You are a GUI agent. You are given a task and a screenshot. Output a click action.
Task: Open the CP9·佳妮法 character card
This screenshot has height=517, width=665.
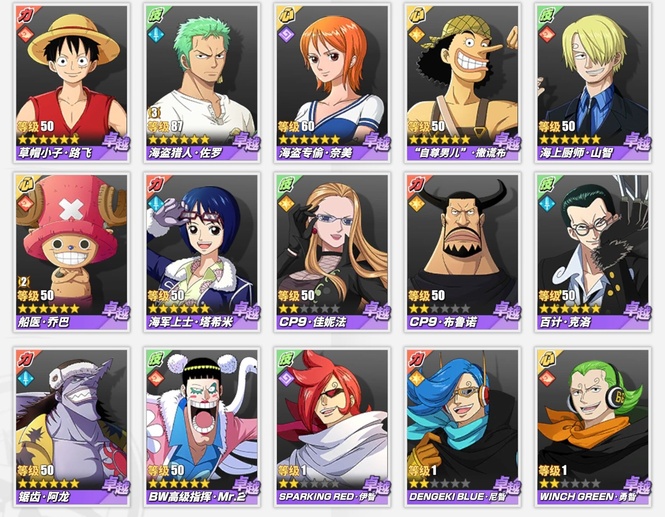pyautogui.click(x=332, y=252)
